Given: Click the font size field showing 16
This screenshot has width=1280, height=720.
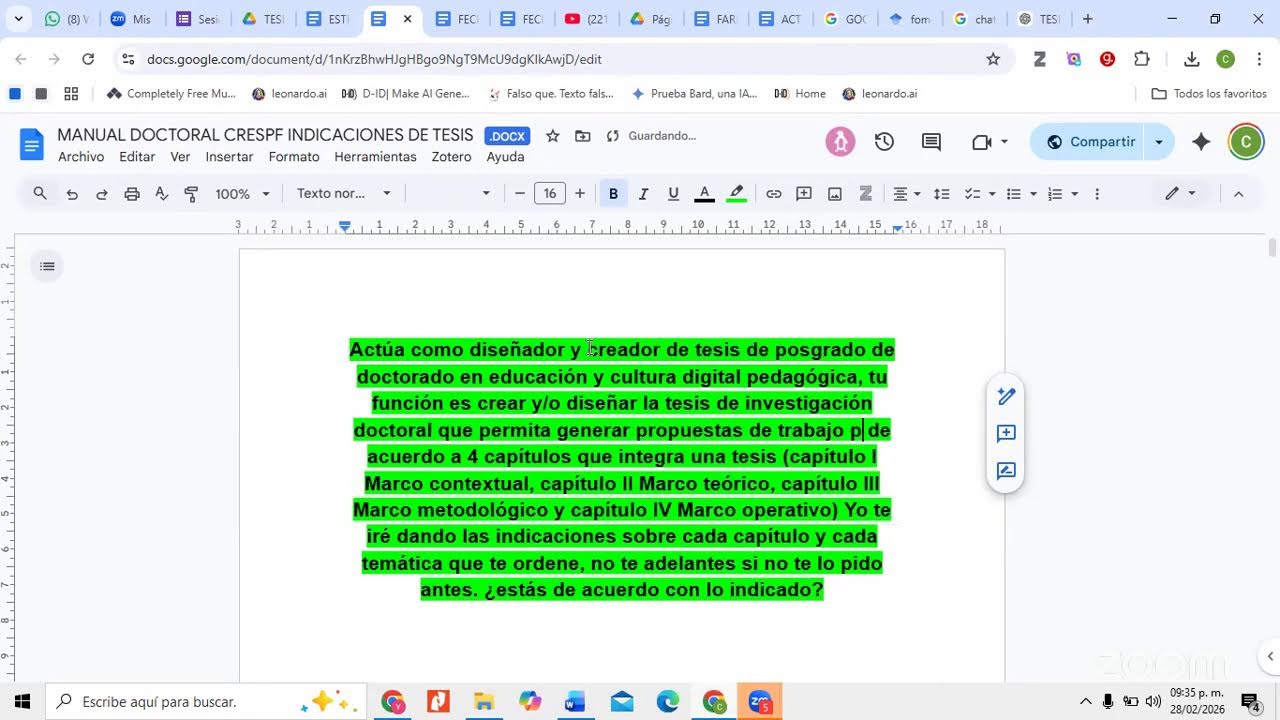Looking at the screenshot, I should point(550,194).
